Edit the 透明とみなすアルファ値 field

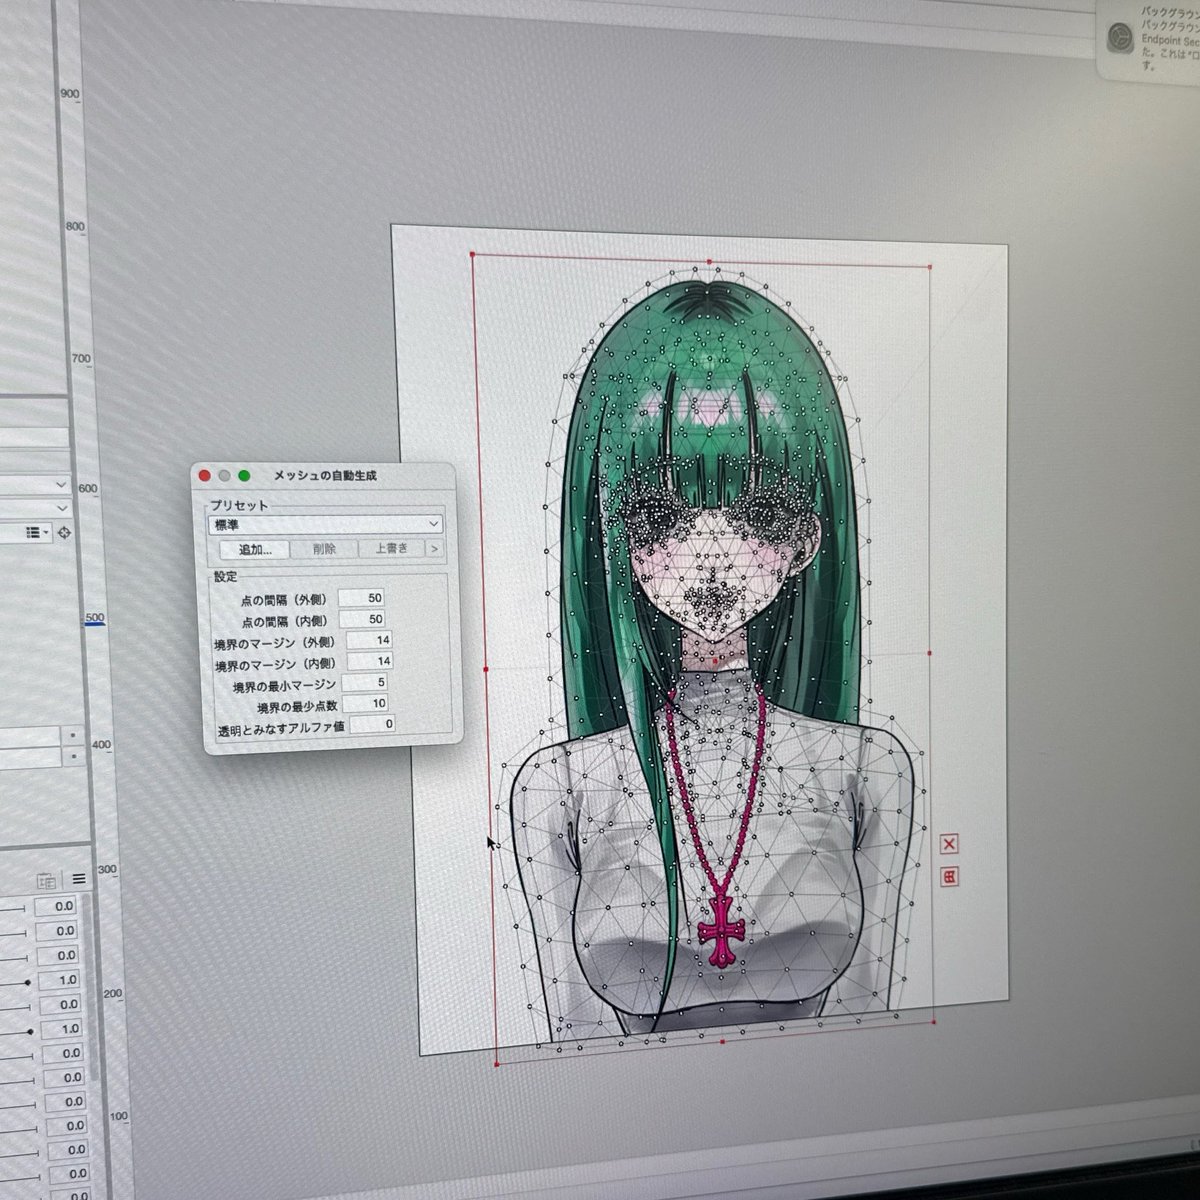point(373,724)
